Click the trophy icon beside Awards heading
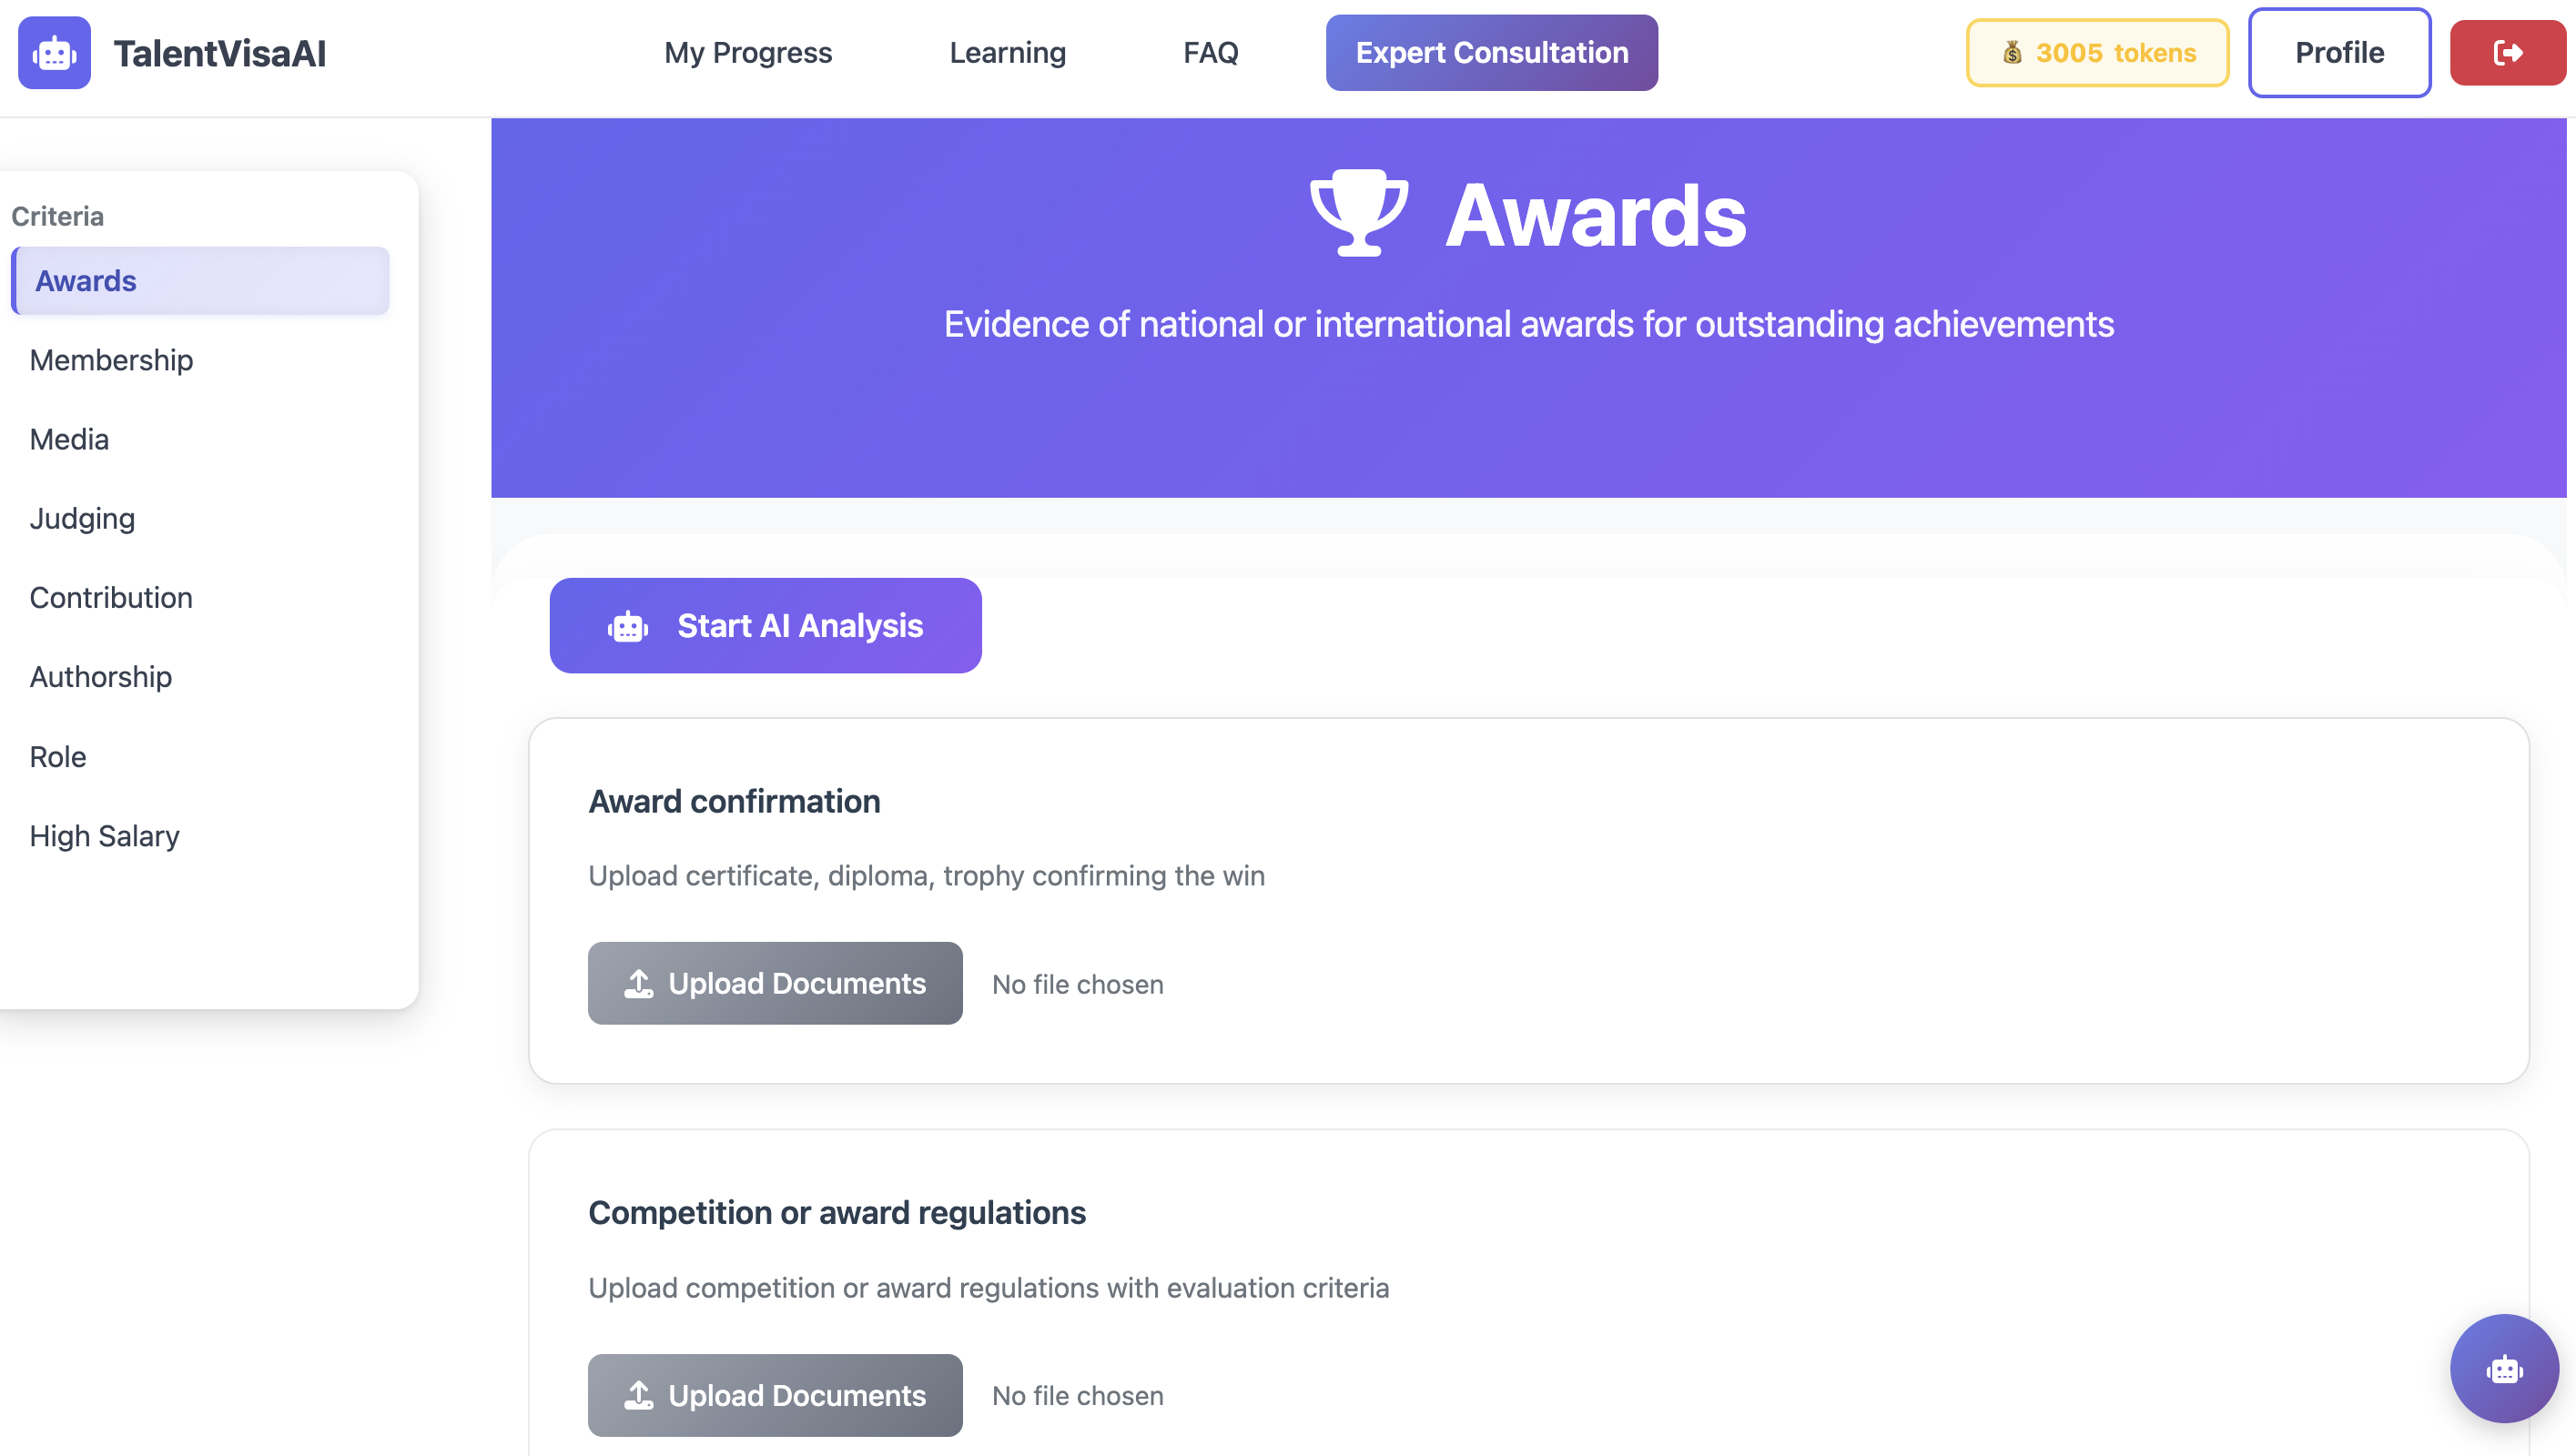2576x1456 pixels. click(x=1359, y=213)
